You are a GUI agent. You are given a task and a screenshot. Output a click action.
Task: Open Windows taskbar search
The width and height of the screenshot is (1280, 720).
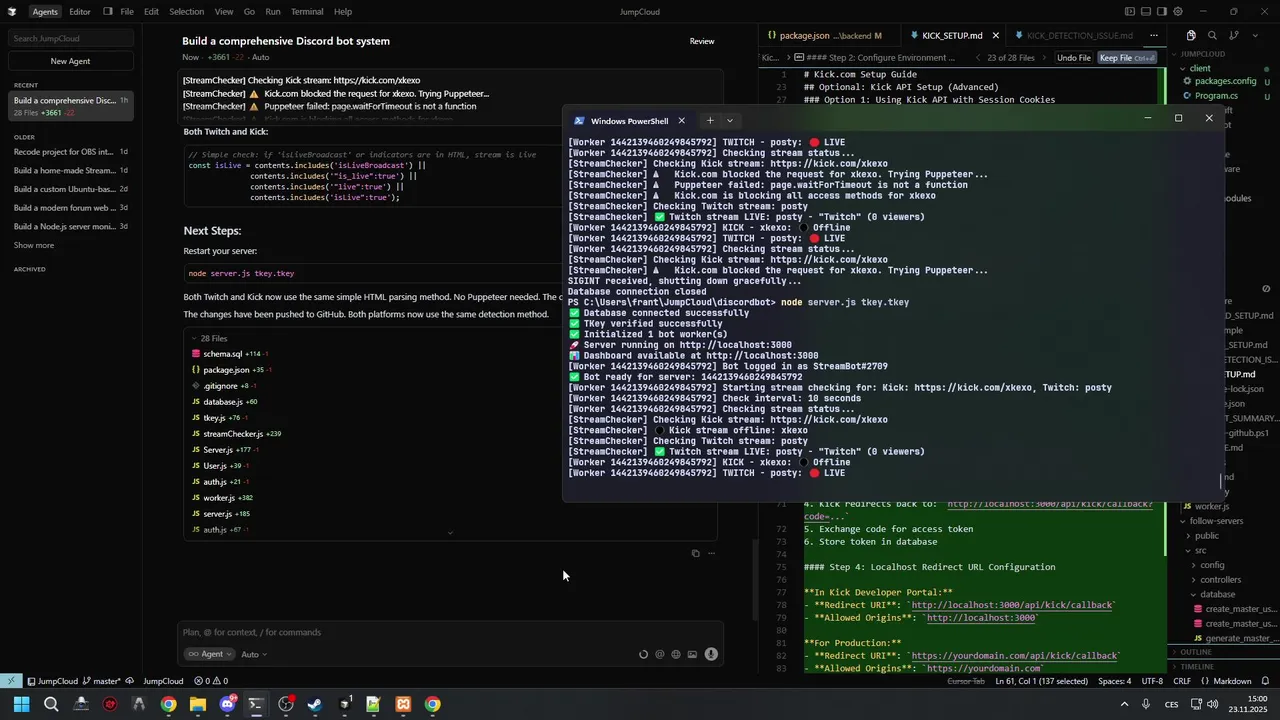coord(51,705)
